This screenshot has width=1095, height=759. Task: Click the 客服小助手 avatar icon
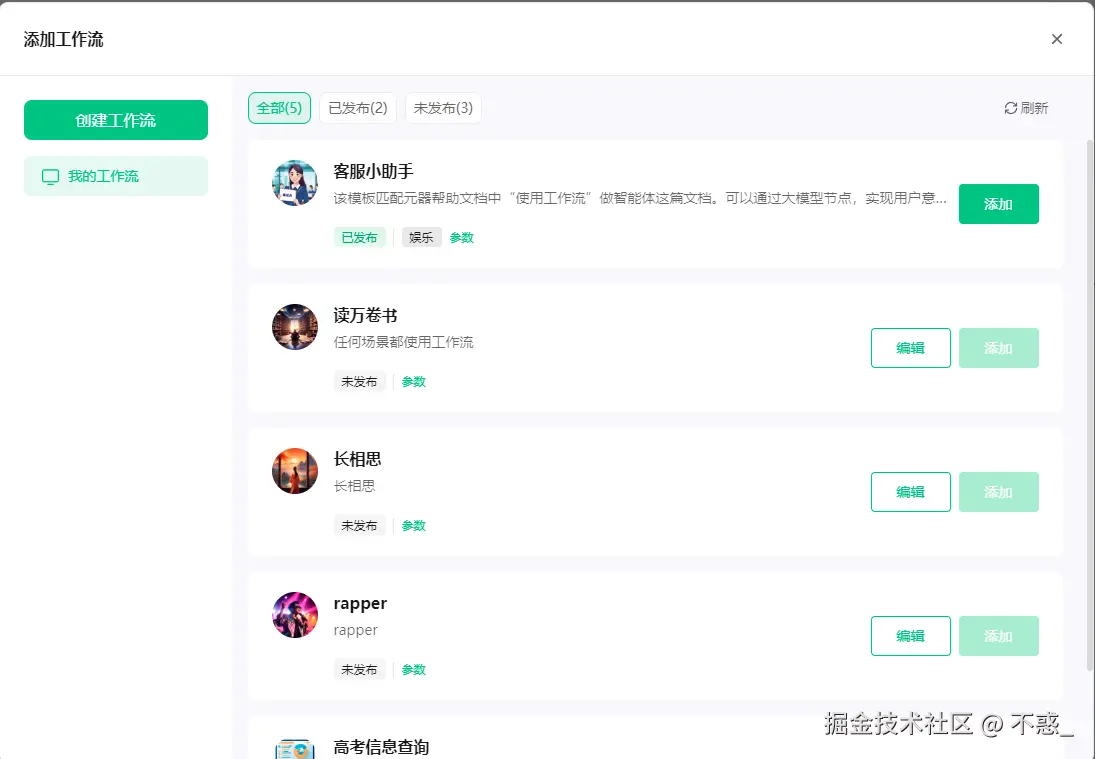coord(294,183)
